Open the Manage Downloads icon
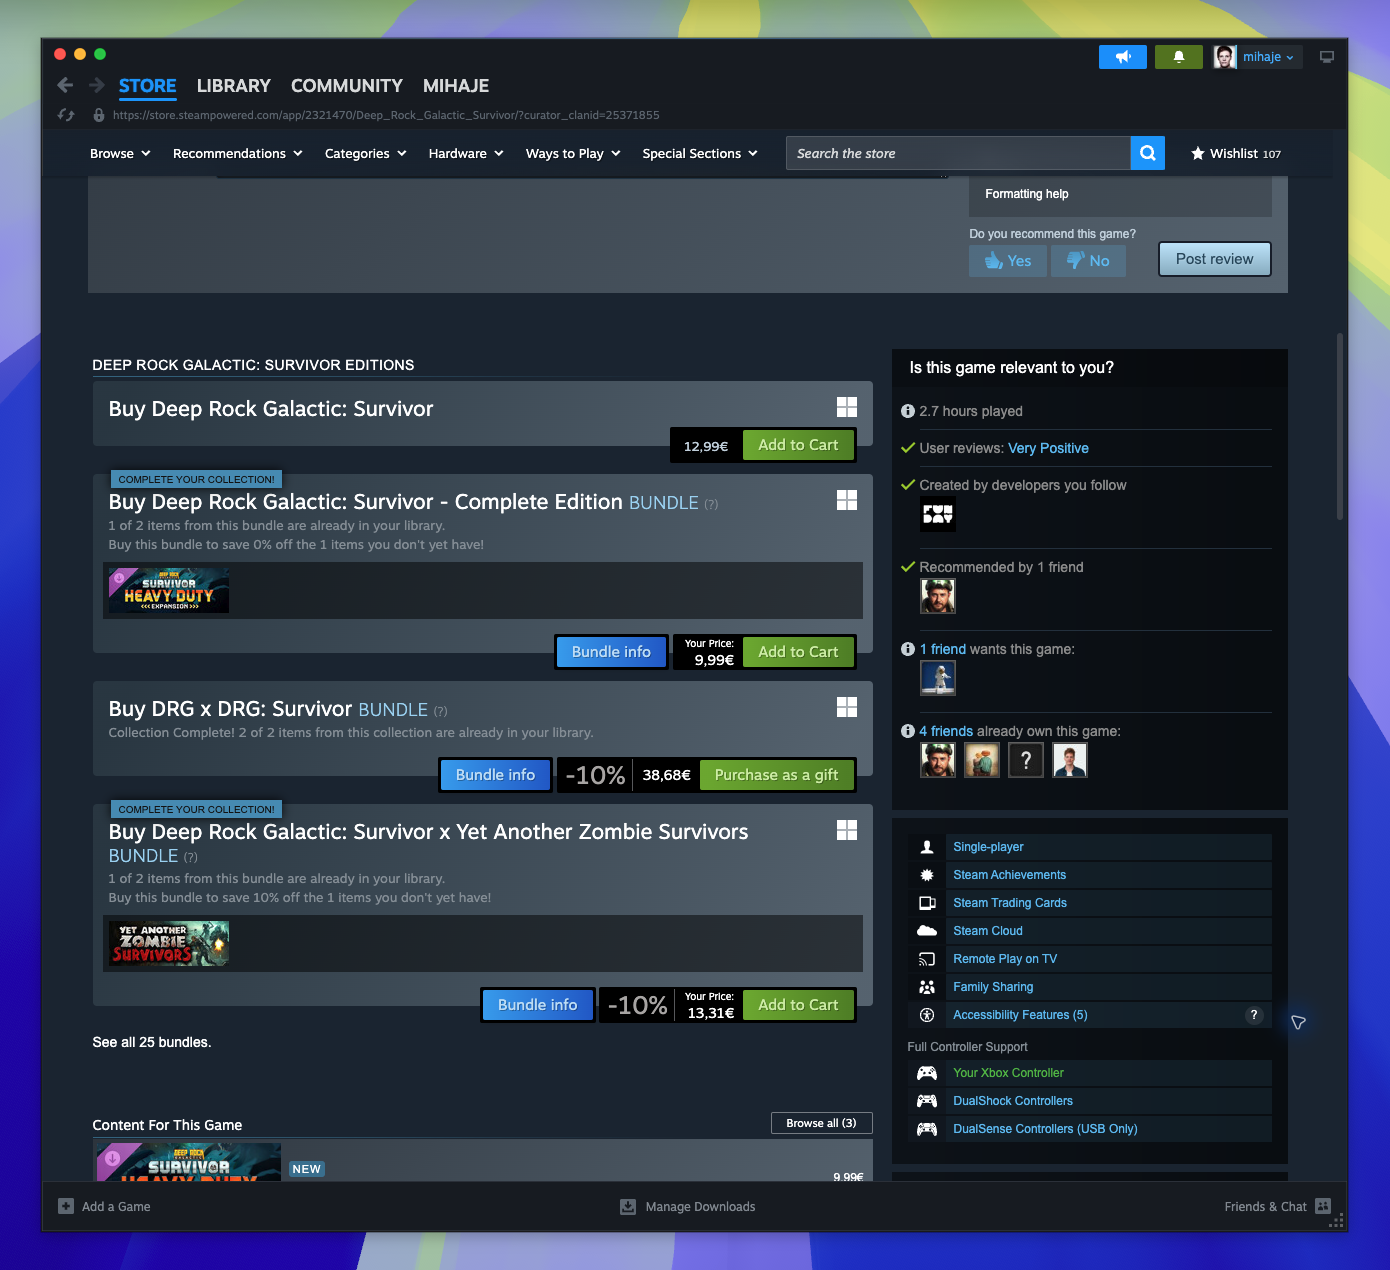The image size is (1390, 1270). (x=628, y=1207)
